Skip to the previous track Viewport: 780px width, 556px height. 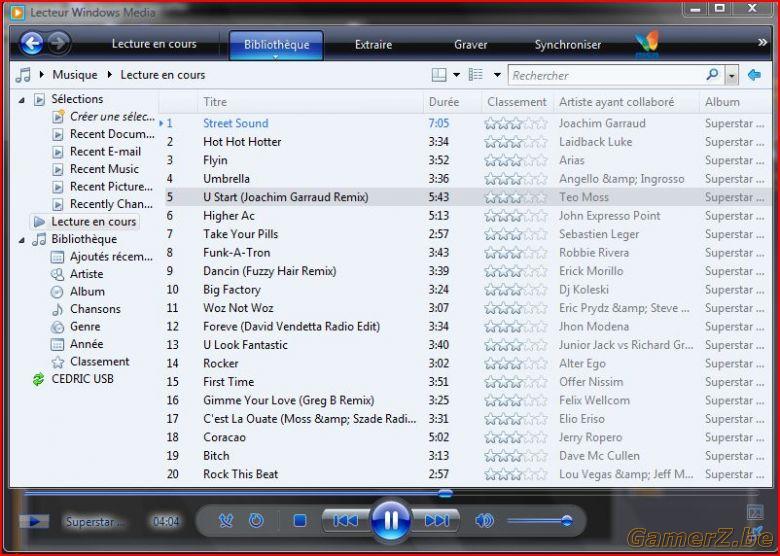click(x=346, y=521)
